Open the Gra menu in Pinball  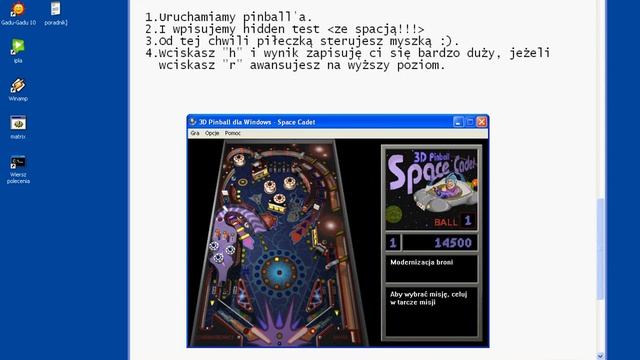pos(195,133)
